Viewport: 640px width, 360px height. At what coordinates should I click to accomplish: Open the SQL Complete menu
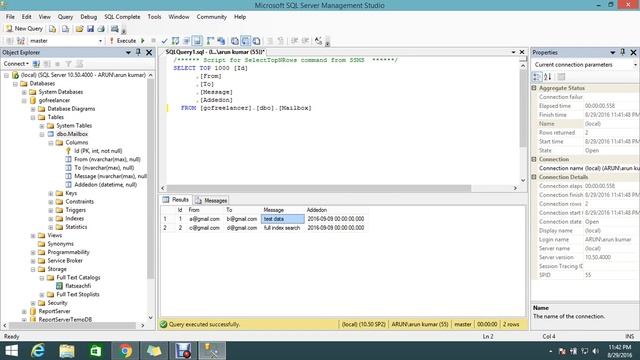point(122,17)
